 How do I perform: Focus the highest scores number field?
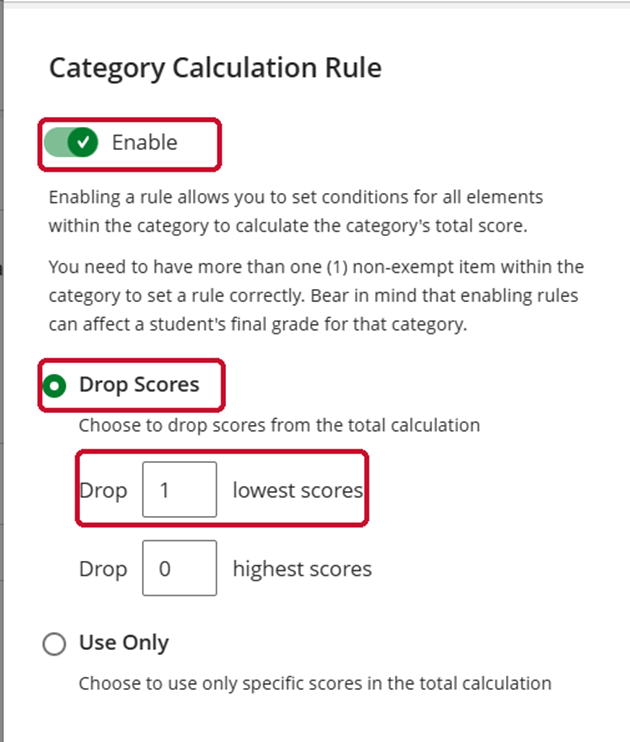tap(180, 568)
